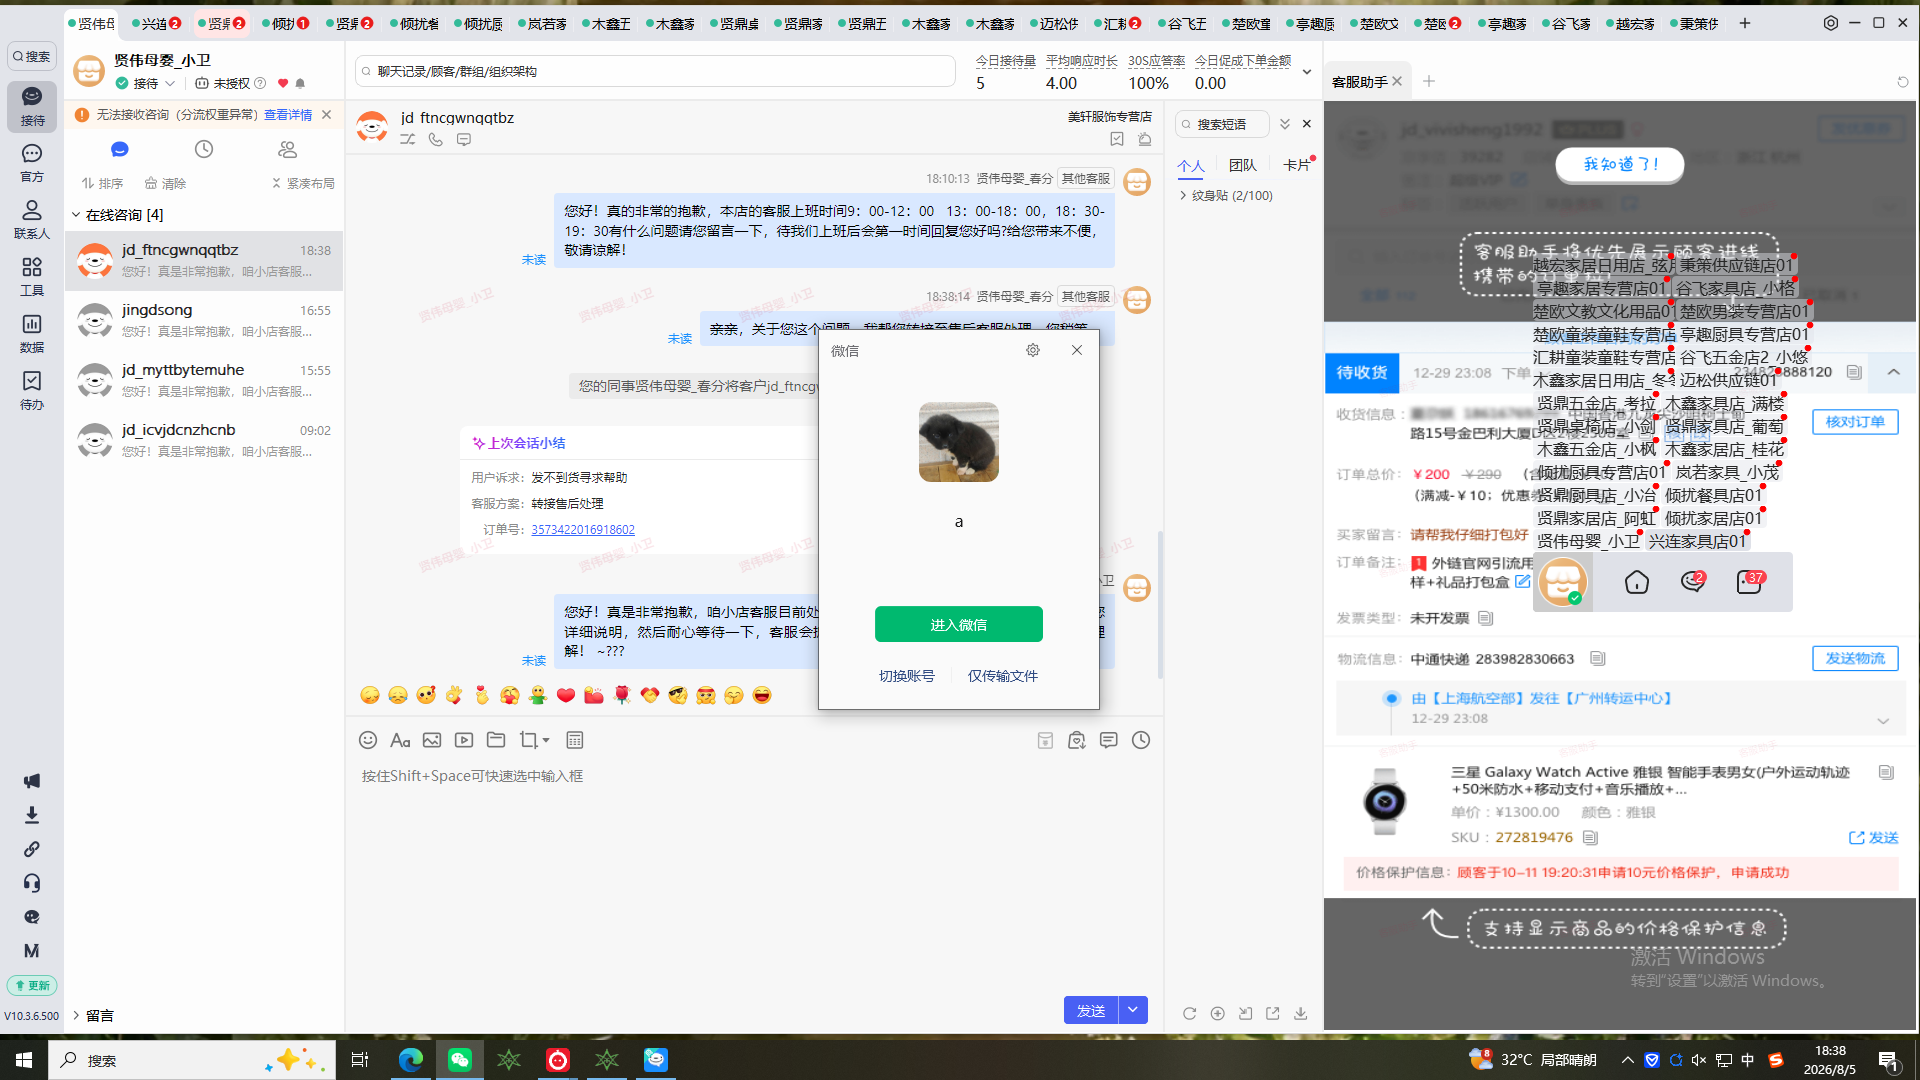Click 仅传输文件 in WeChat popup
This screenshot has height=1080, width=1920.
click(x=1003, y=676)
